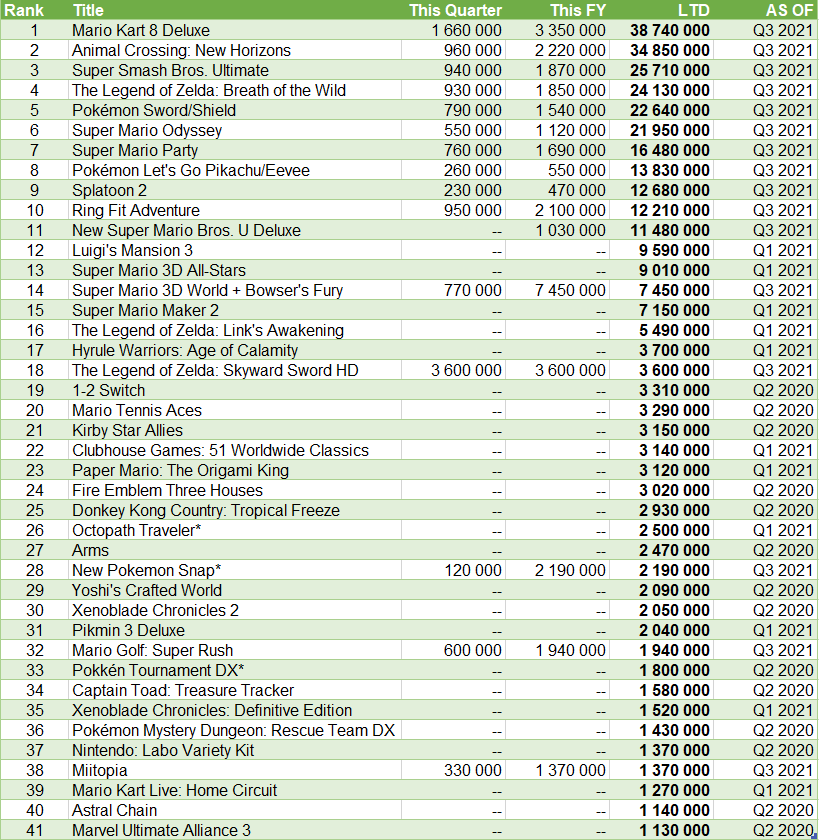Image resolution: width=819 pixels, height=840 pixels.
Task: Select the 1-2 Switch title cell
Action: pos(235,390)
